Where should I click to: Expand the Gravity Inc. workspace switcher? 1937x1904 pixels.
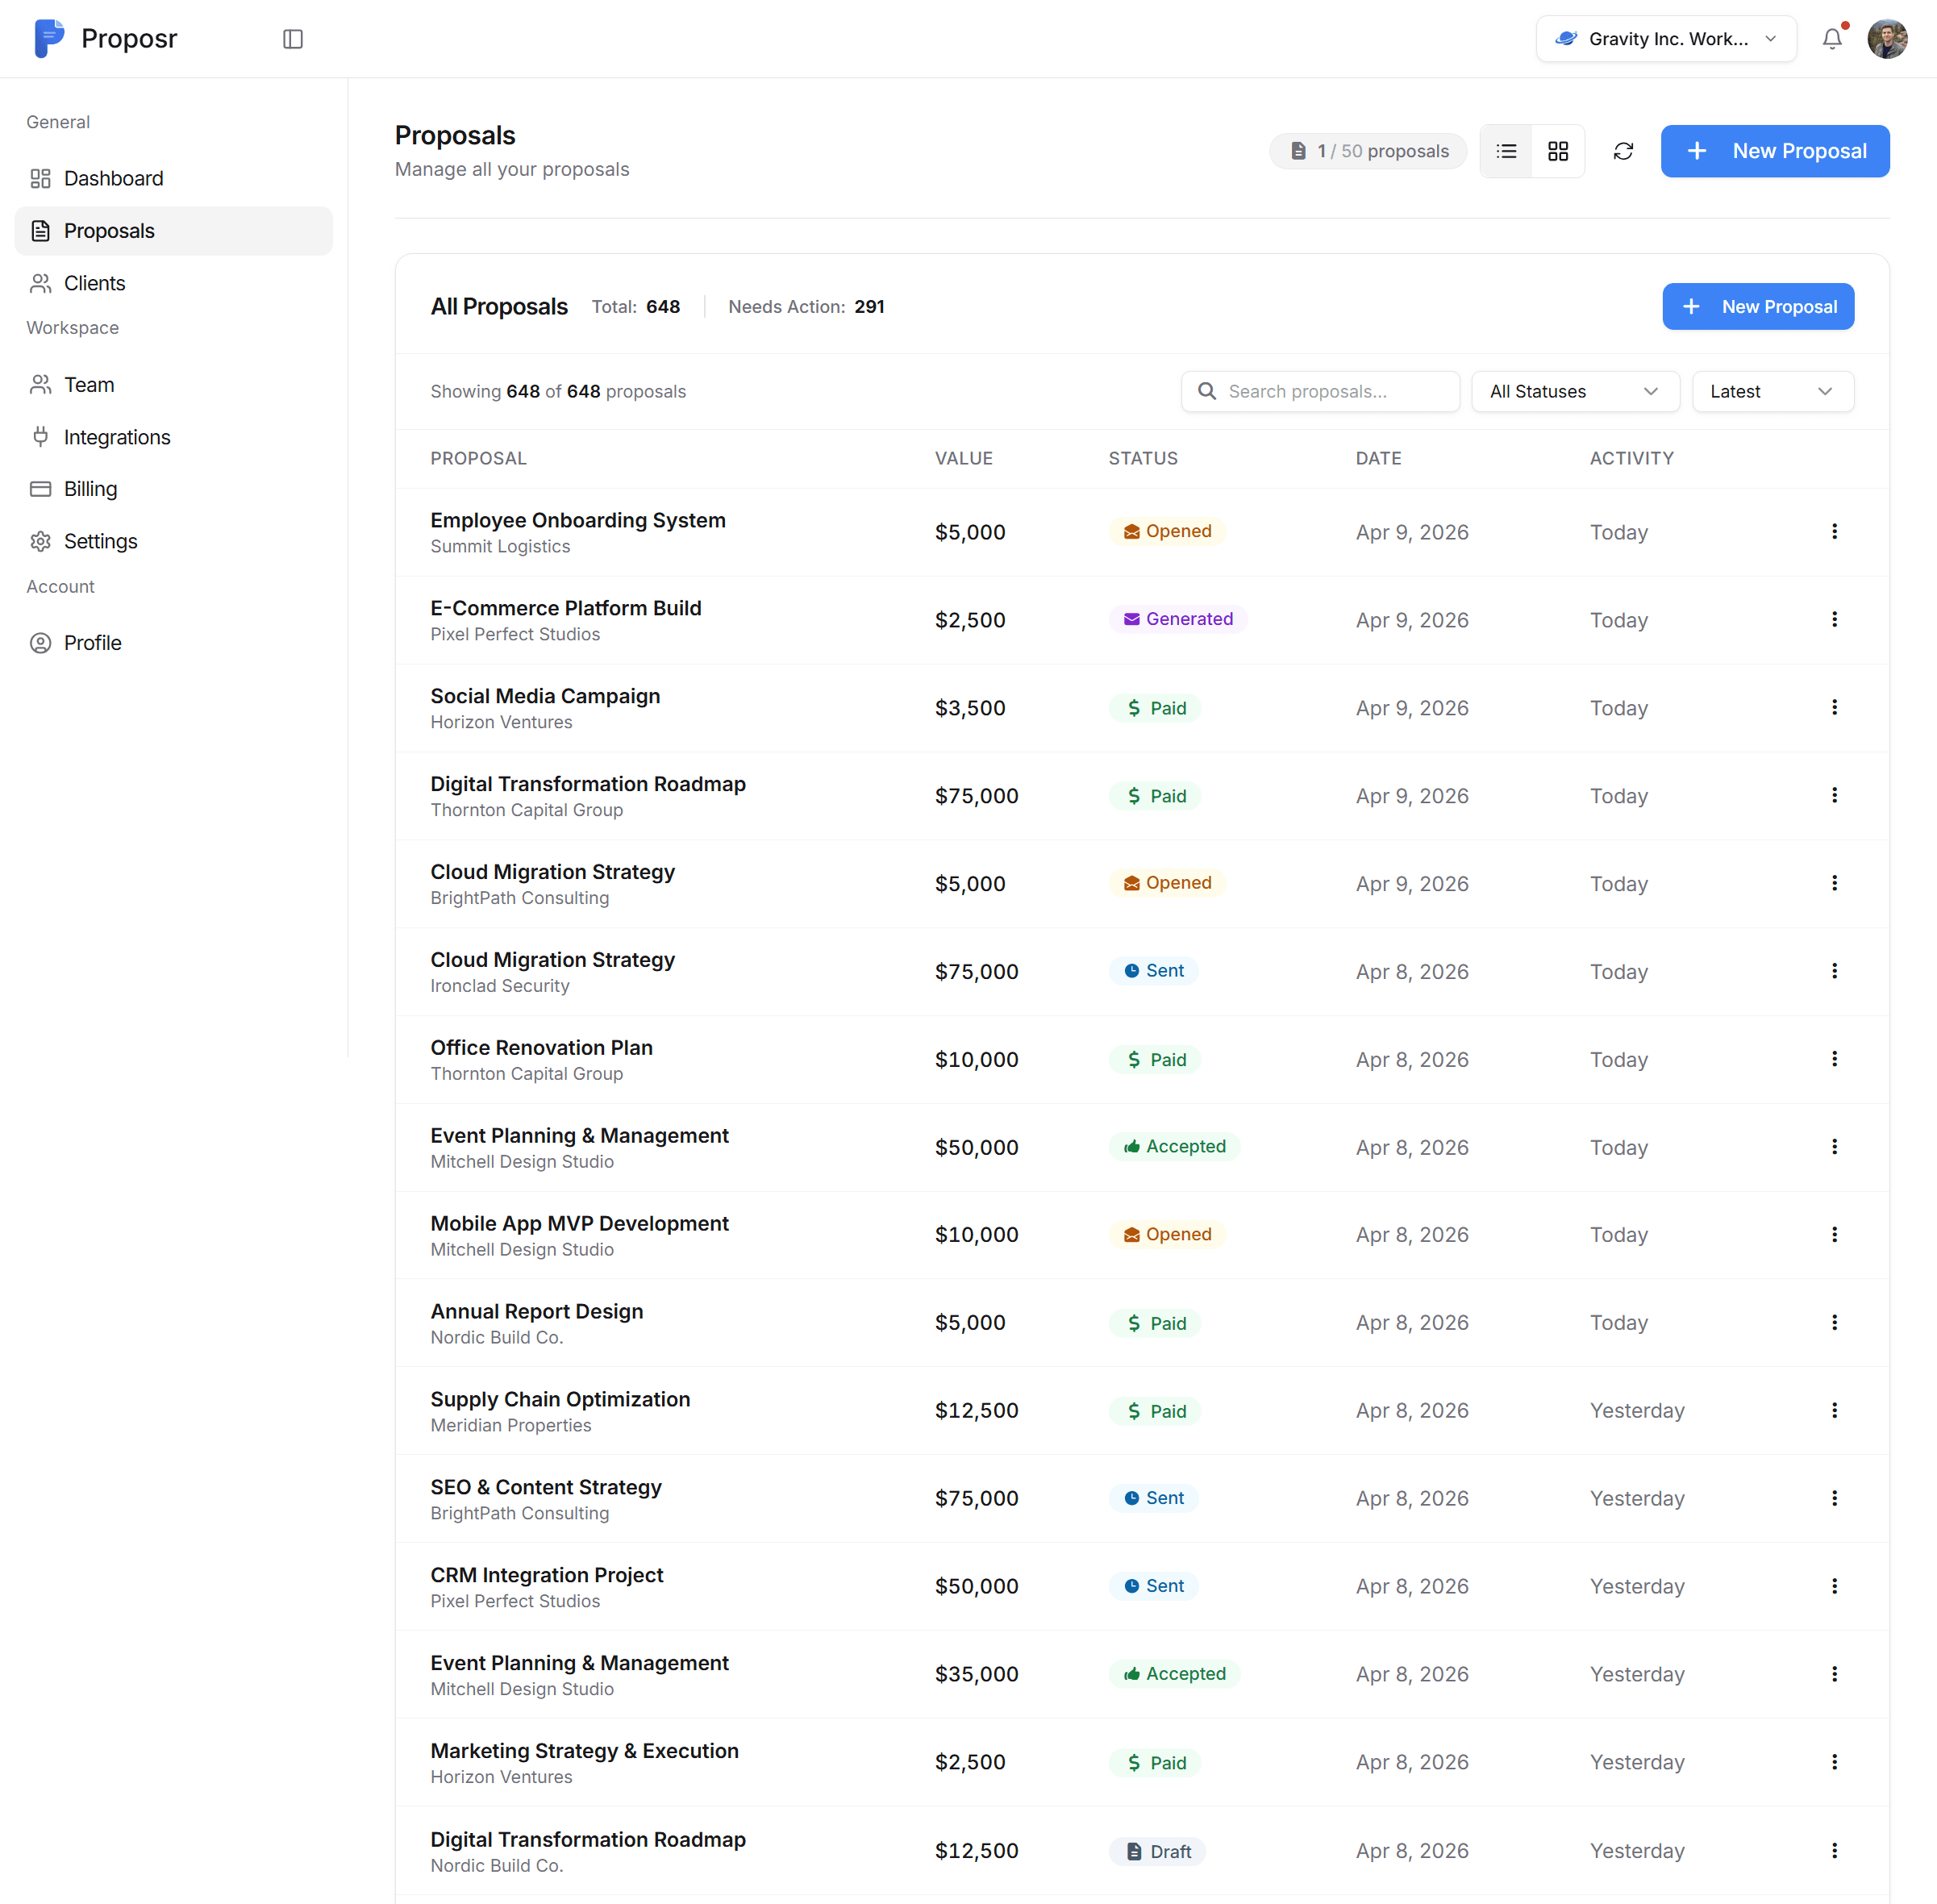(1665, 39)
